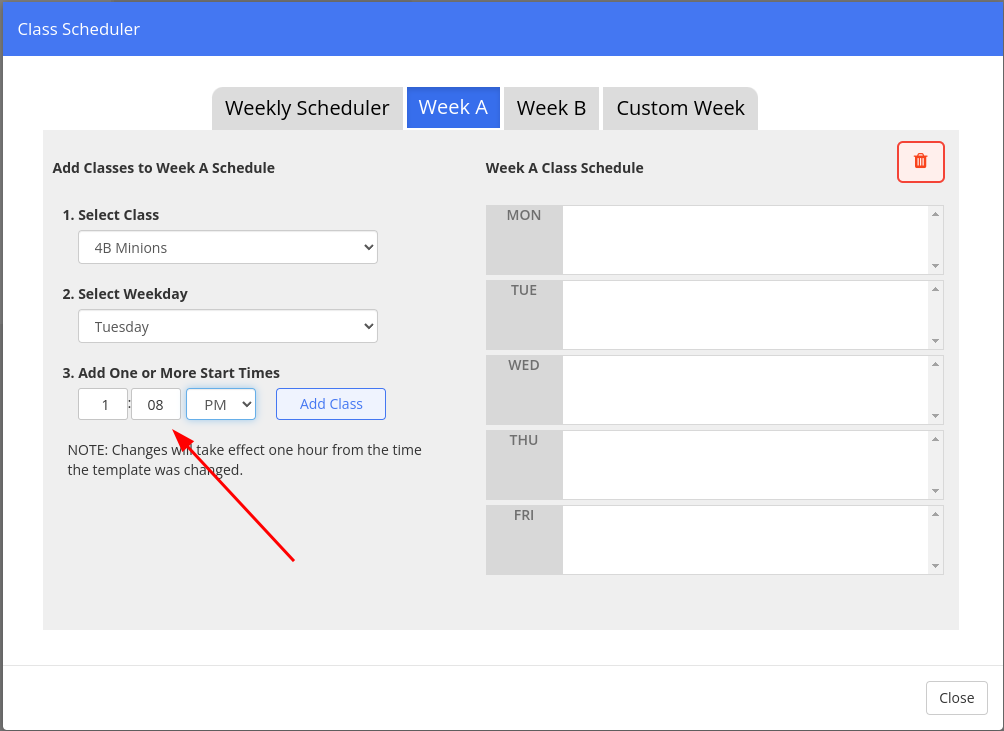The width and height of the screenshot is (1004, 731).
Task: Open the AM/PM dropdown
Action: click(x=221, y=405)
